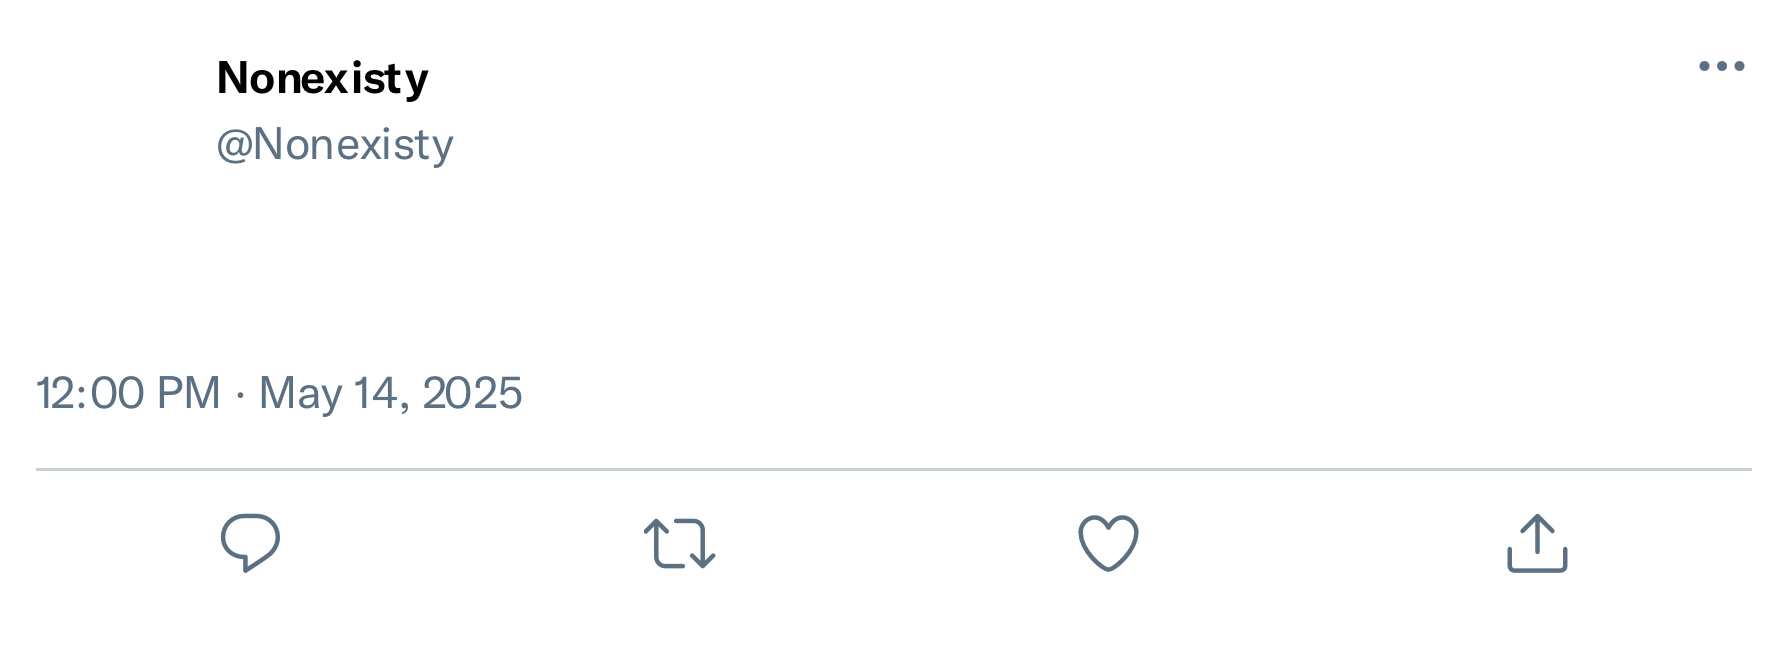Select the gray @Nonexisty username
The image size is (1788, 651).
(335, 145)
